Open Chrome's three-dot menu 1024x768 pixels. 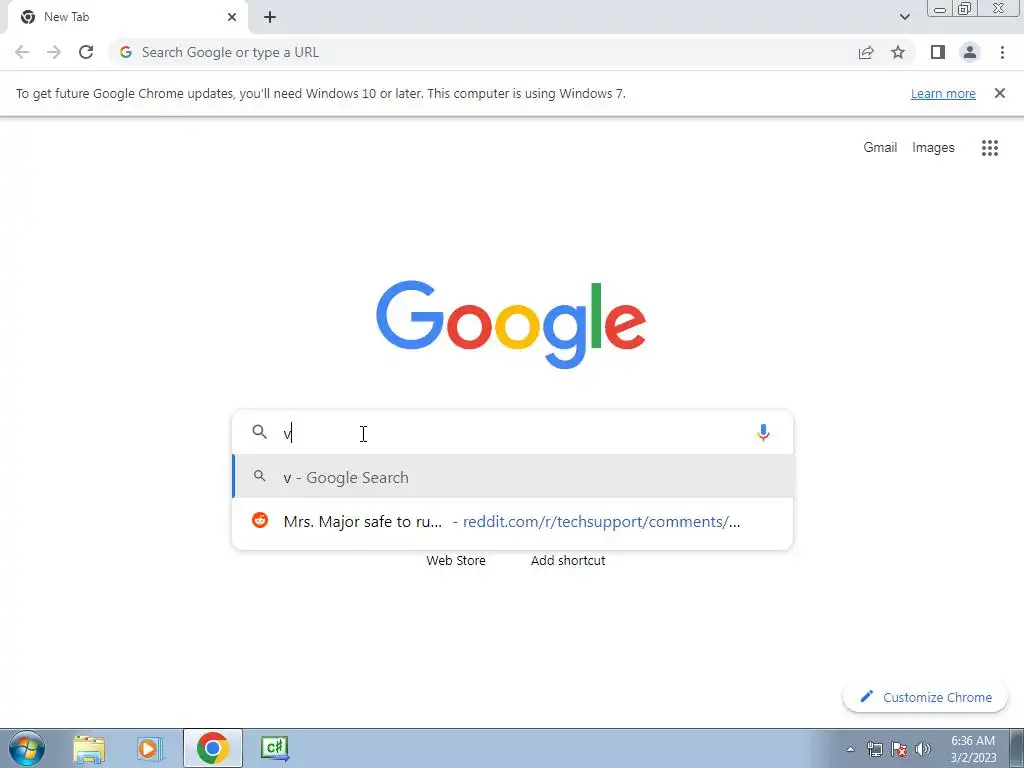pyautogui.click(x=1002, y=52)
